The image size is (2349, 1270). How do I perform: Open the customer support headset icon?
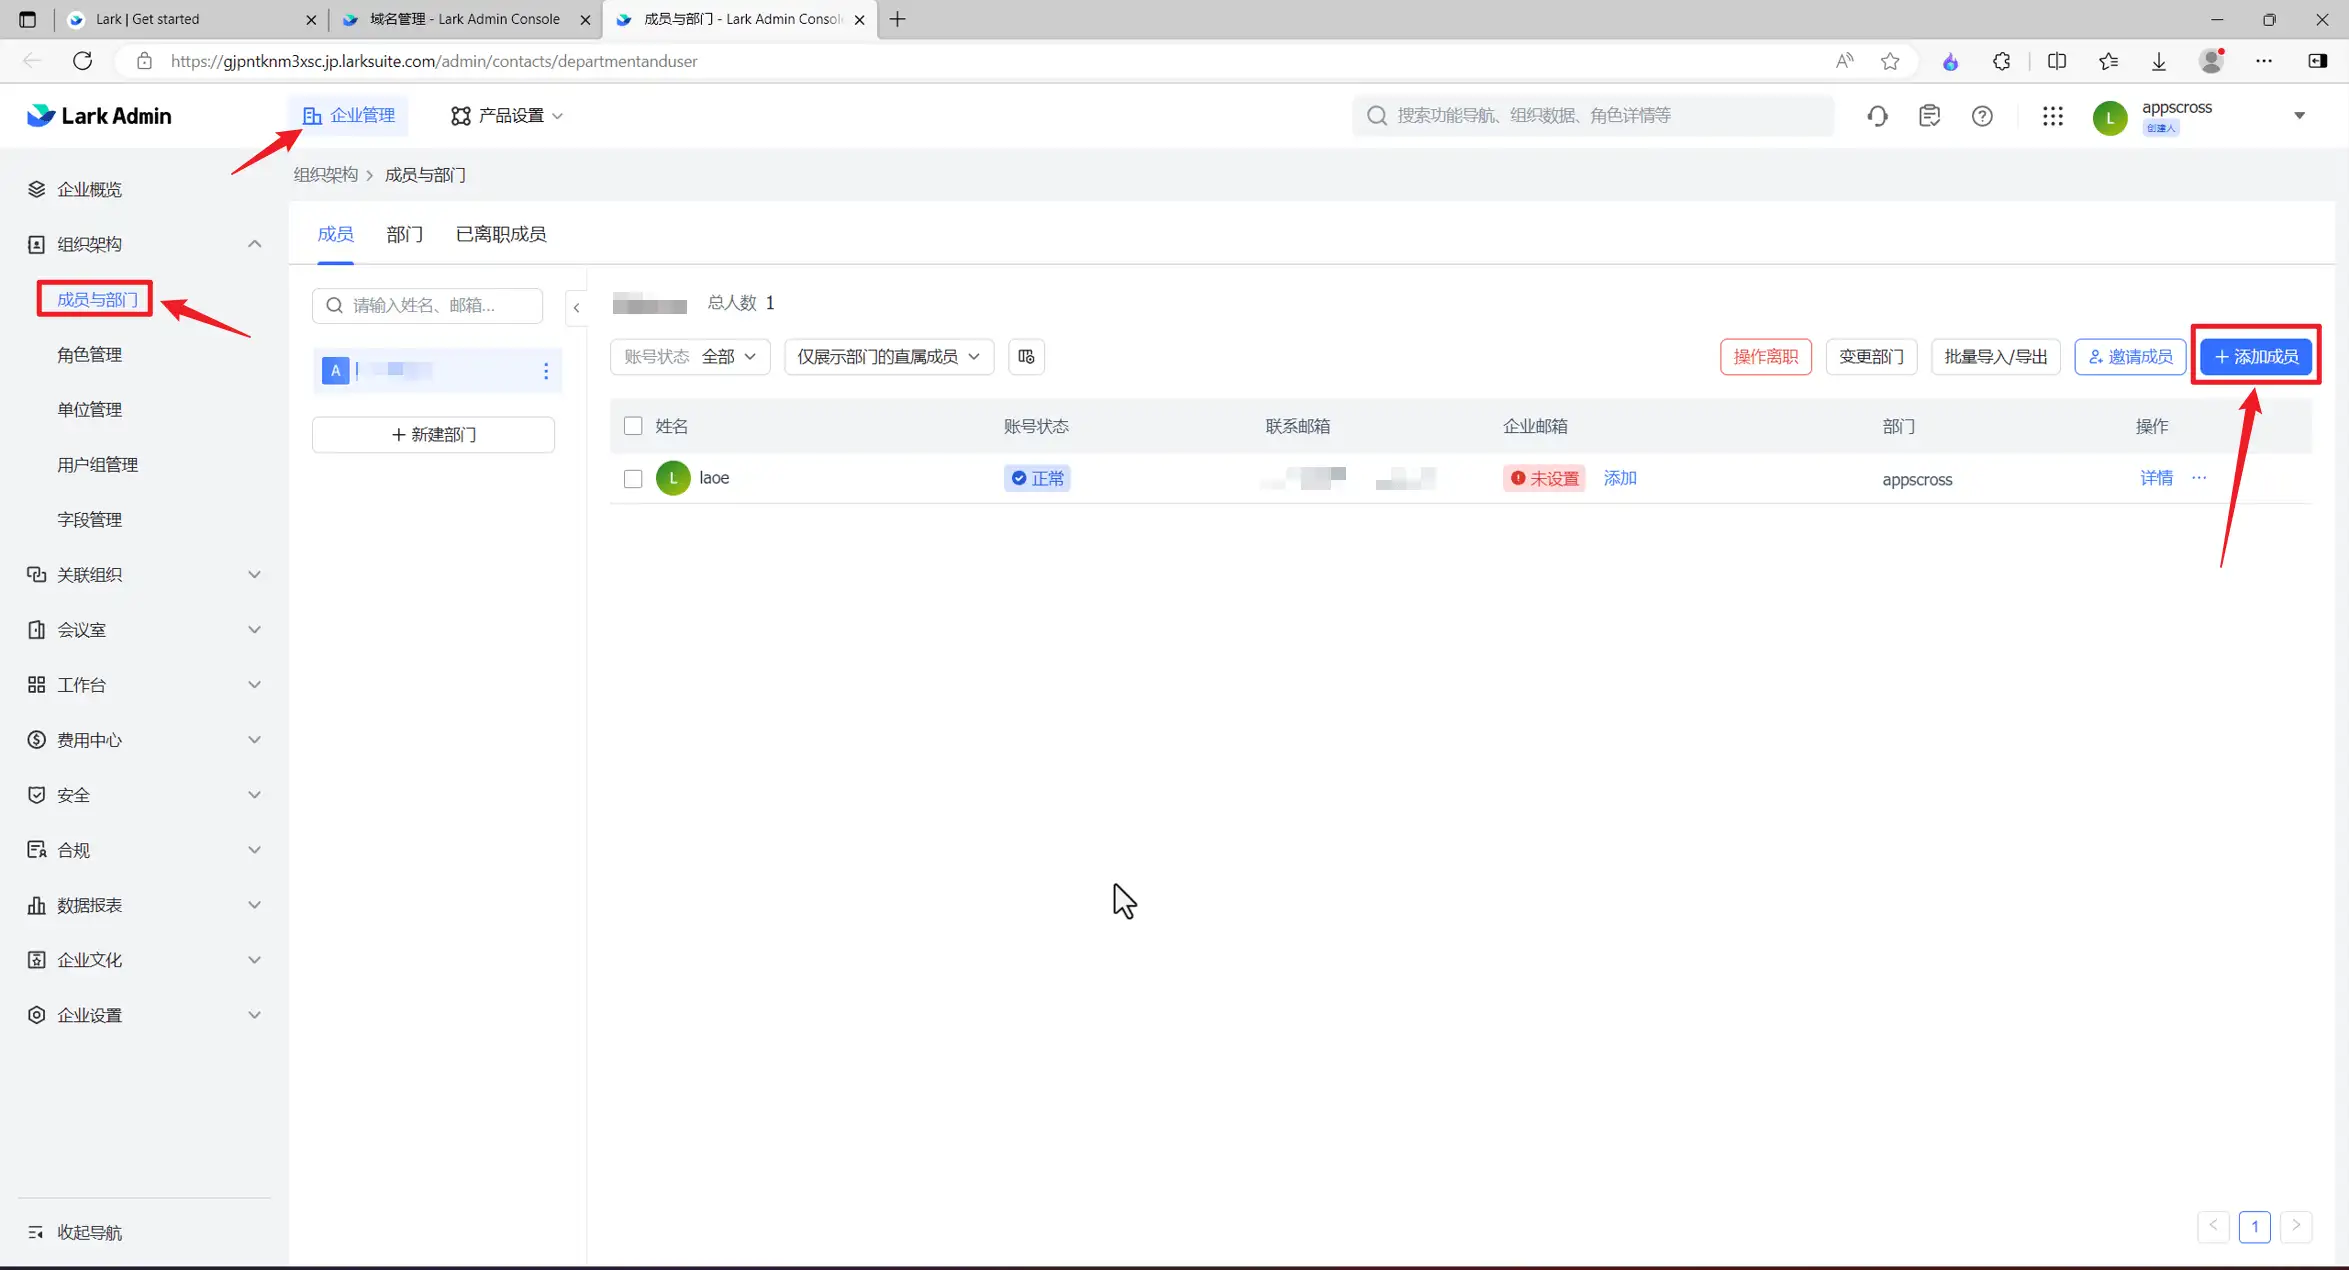tap(1877, 116)
